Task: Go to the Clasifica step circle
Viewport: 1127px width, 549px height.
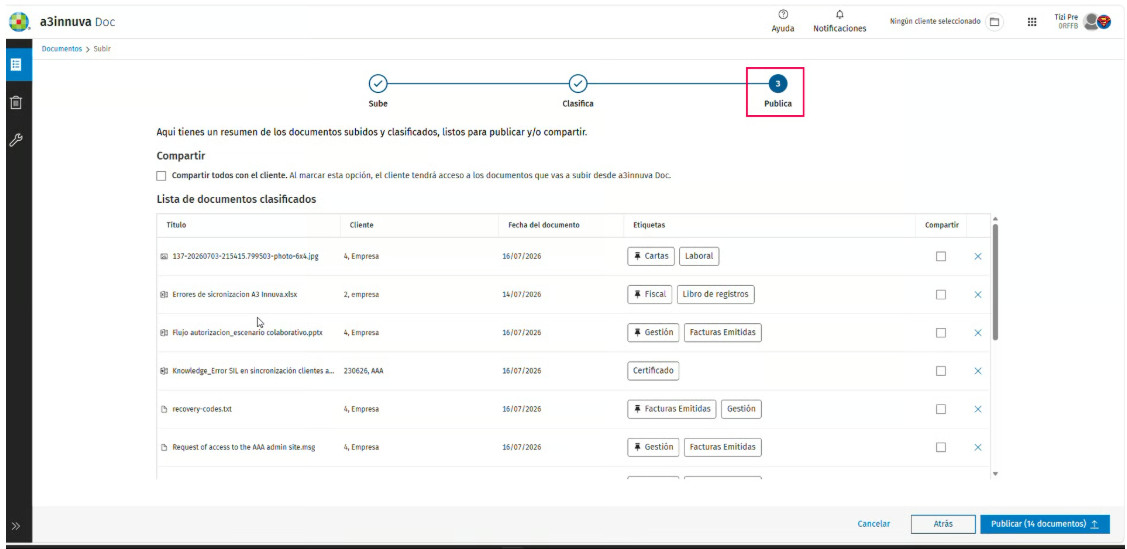Action: [578, 84]
